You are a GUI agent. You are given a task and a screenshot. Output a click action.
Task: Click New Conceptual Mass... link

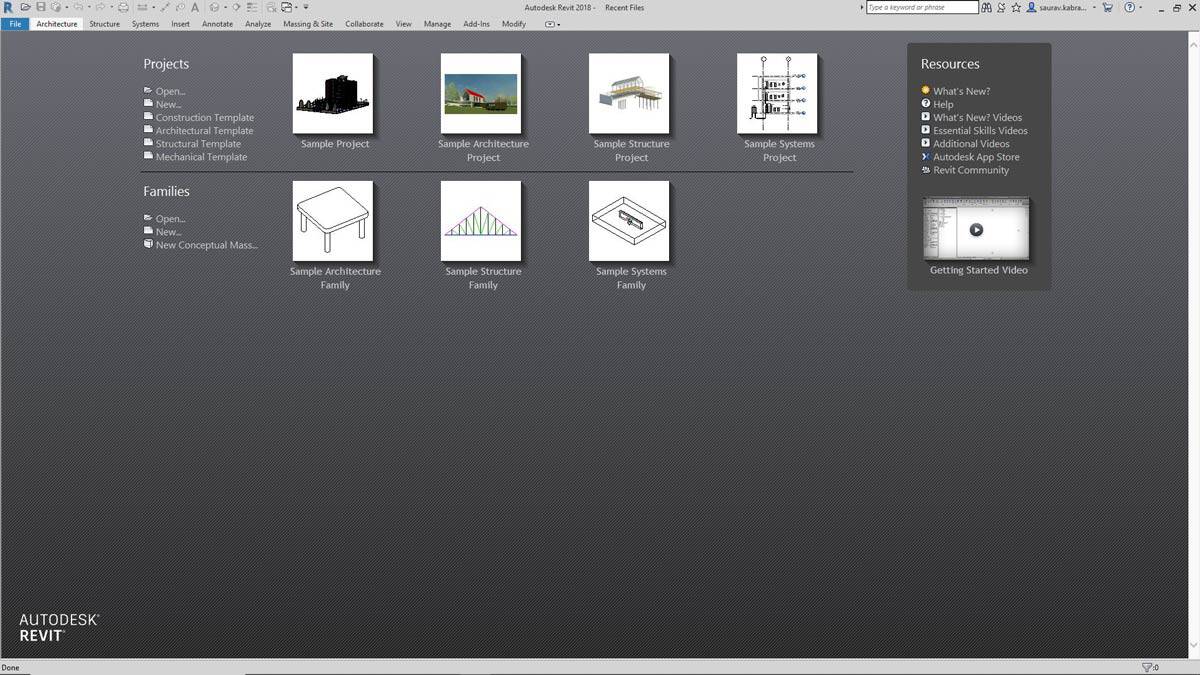click(206, 244)
